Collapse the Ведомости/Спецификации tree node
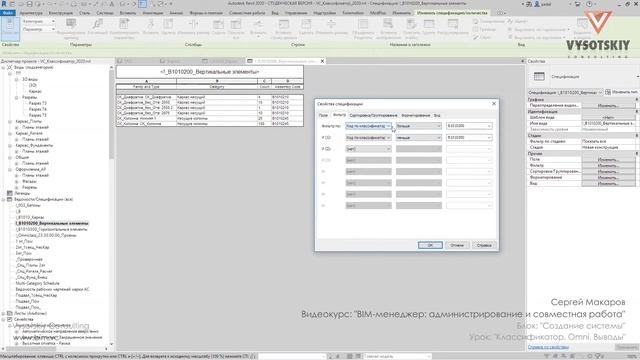 (4, 200)
